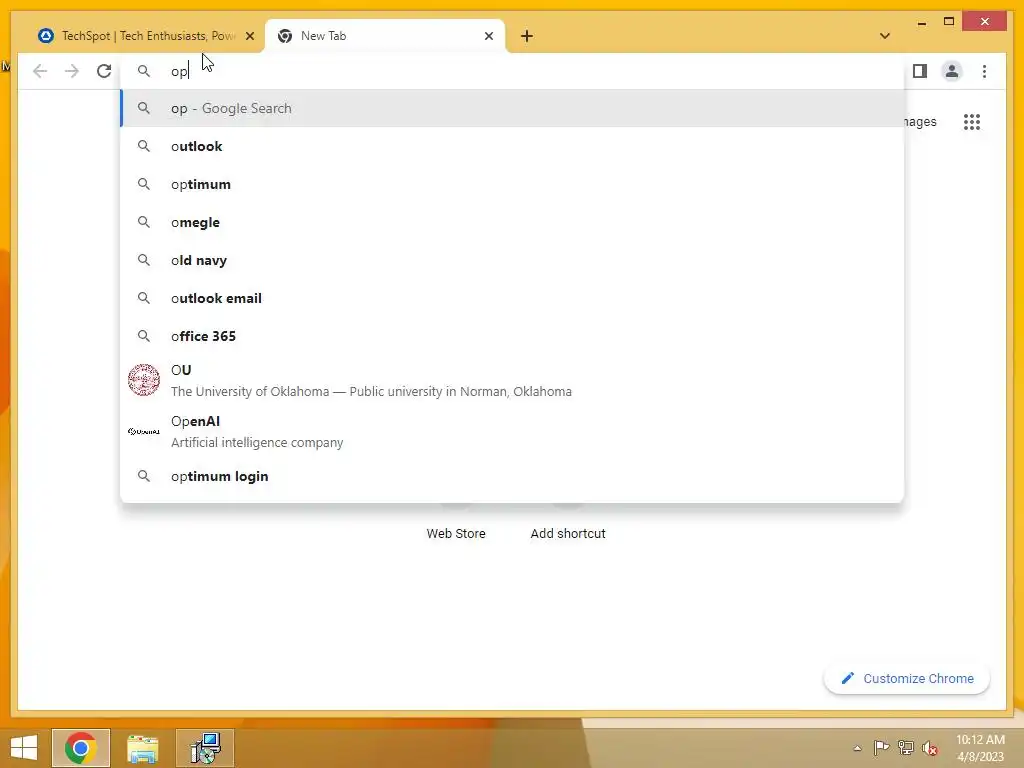Click the University of Oklahoma seal thumbnail
The width and height of the screenshot is (1024, 768).
click(144, 380)
